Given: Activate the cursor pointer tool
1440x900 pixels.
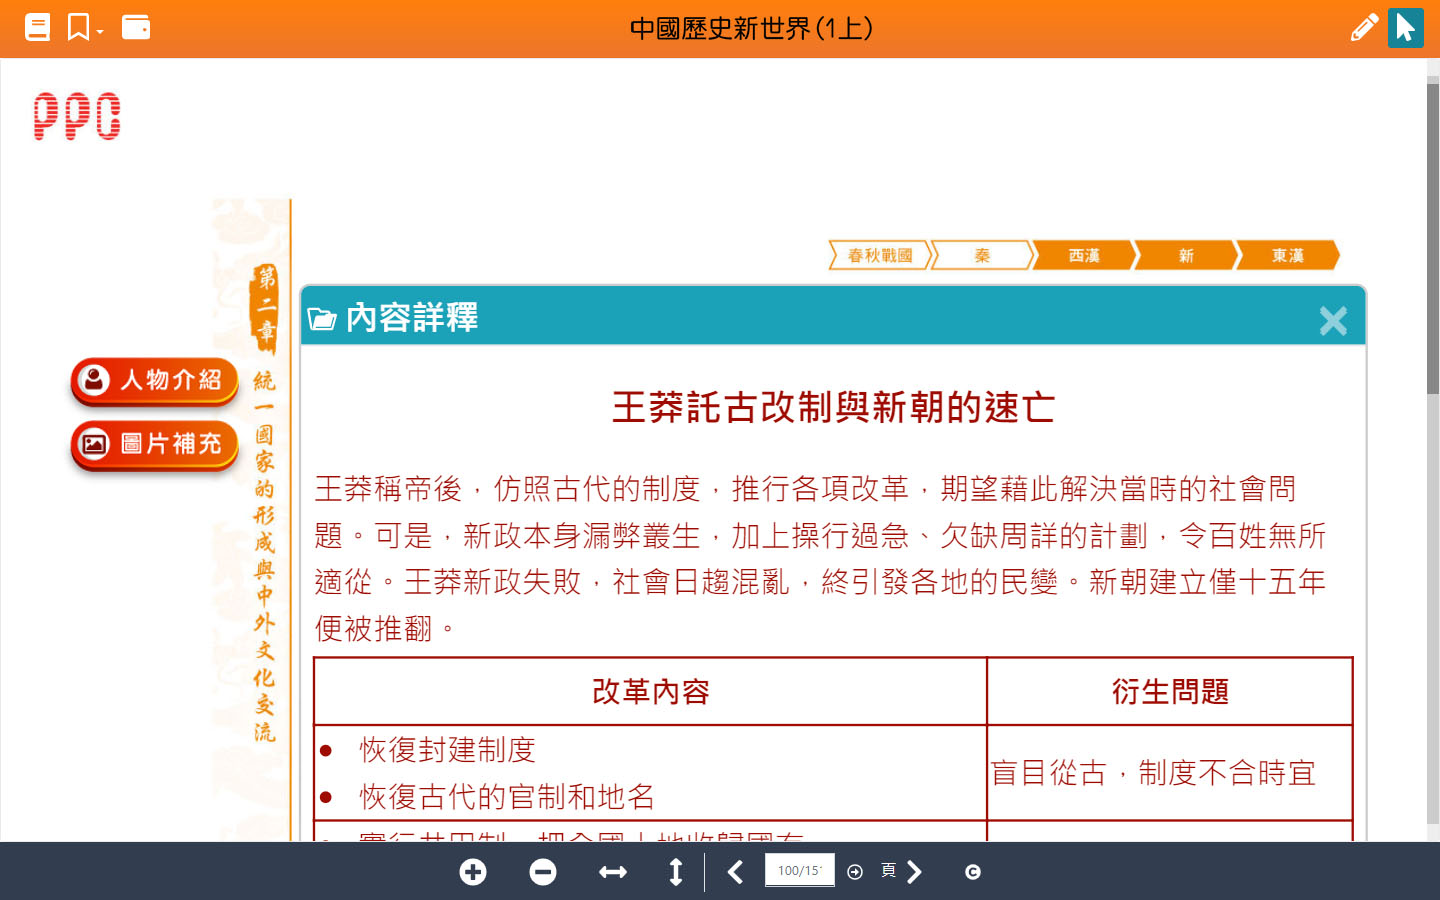Looking at the screenshot, I should tap(1405, 27).
